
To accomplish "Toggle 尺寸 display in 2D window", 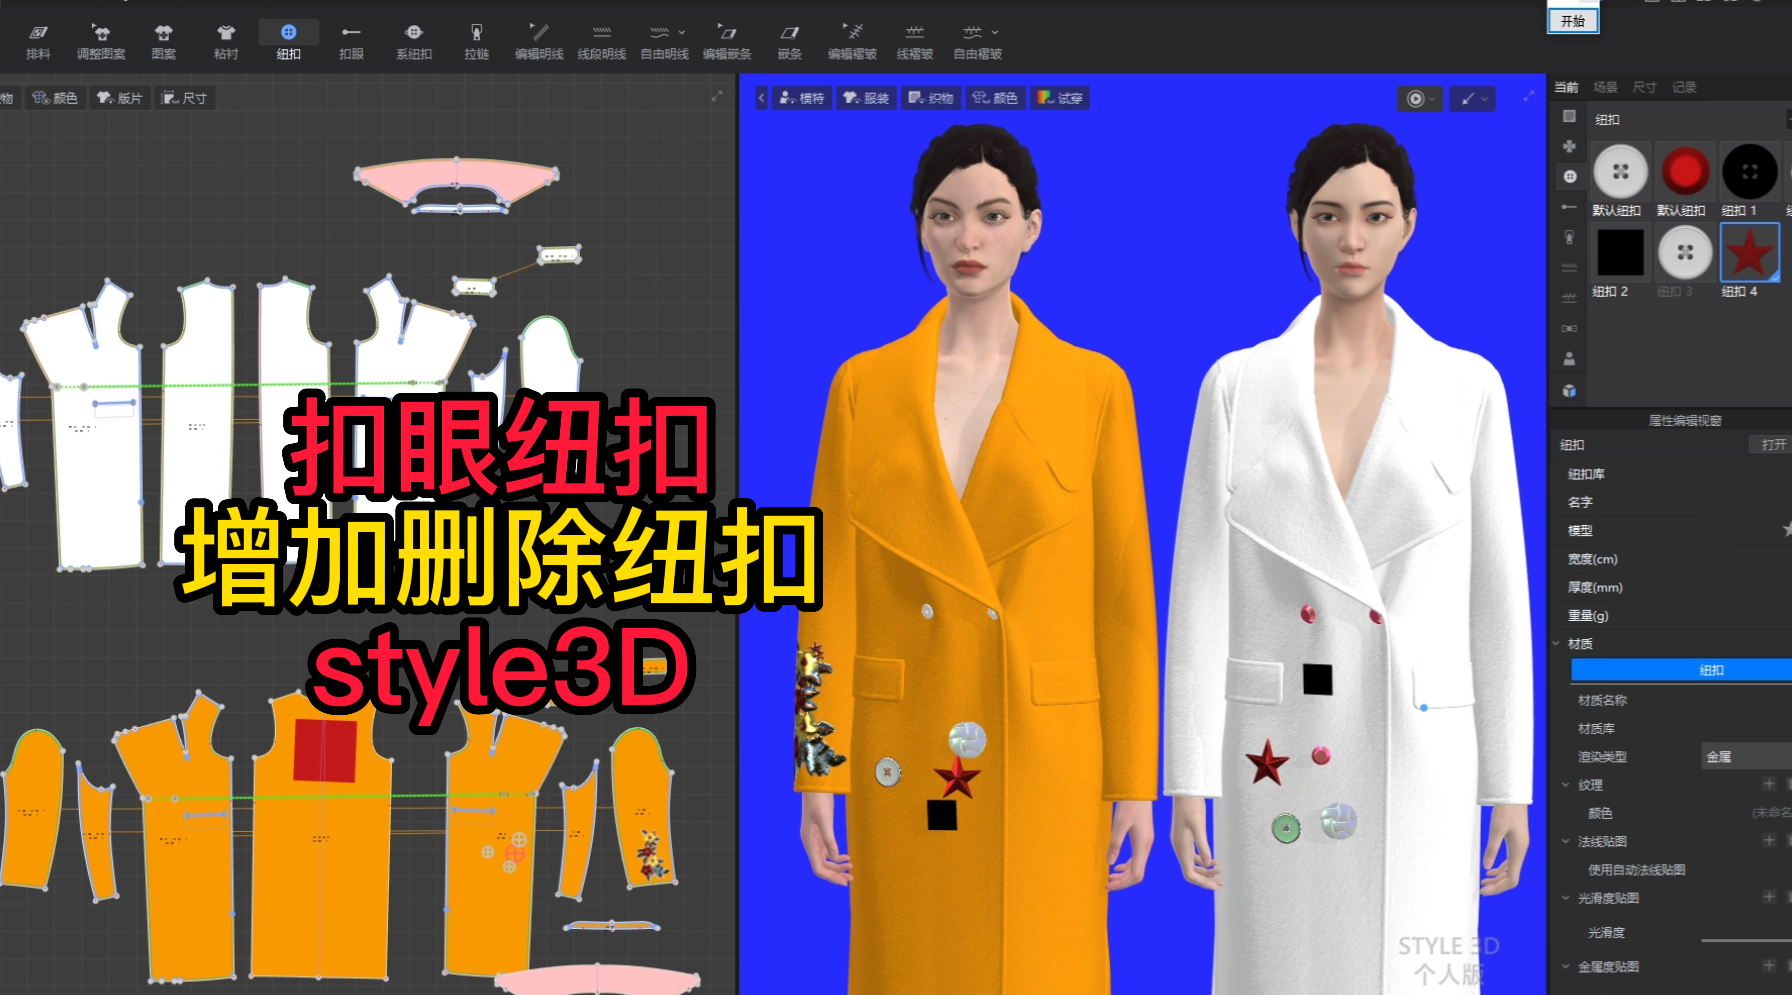I will coord(185,98).
